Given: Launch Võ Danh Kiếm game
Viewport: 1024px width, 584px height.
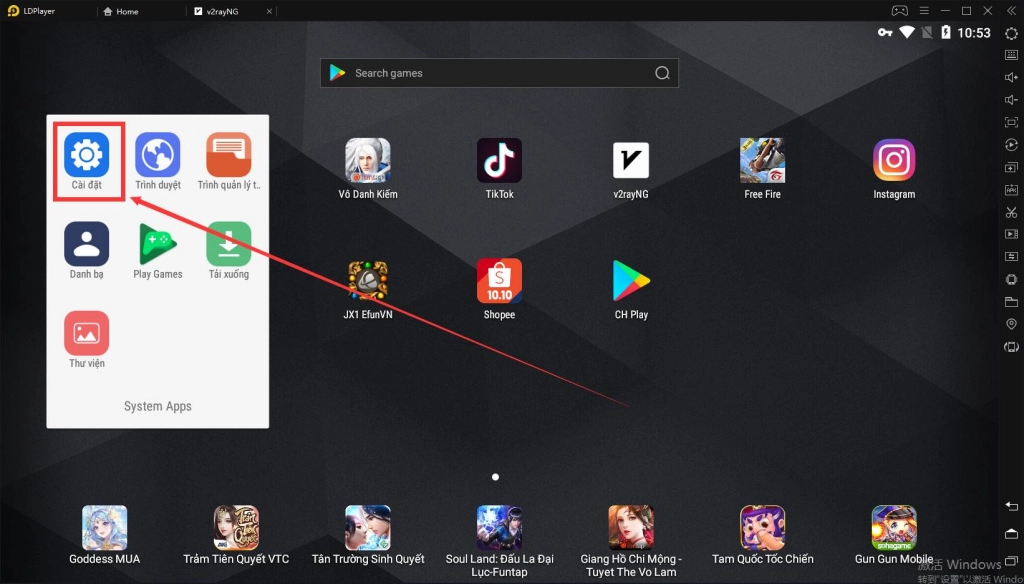Looking at the screenshot, I should [x=368, y=160].
